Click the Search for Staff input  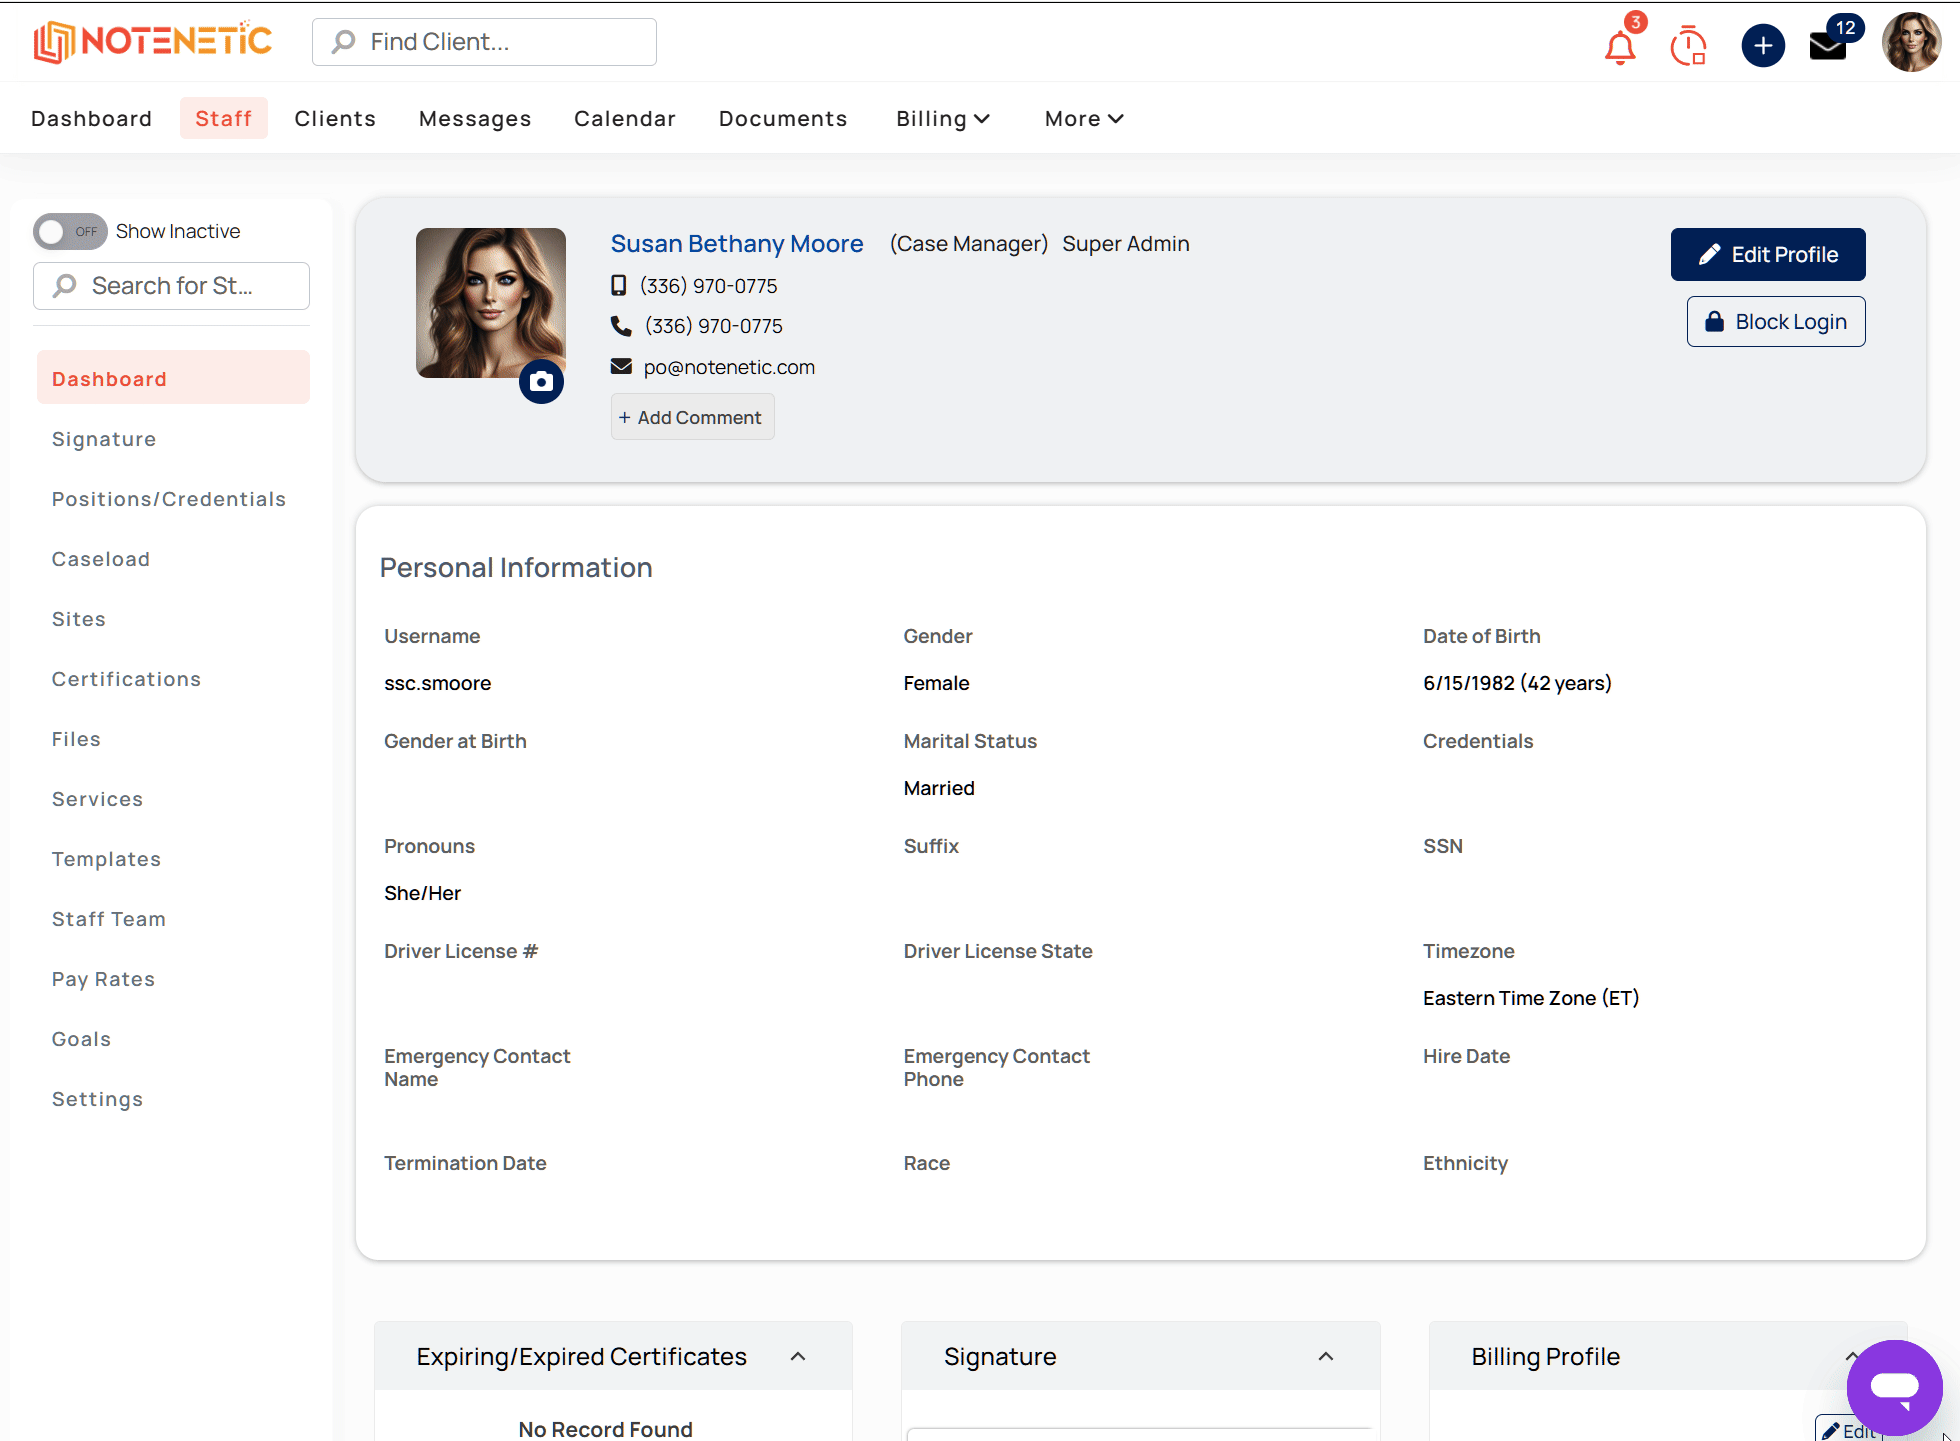tap(171, 286)
